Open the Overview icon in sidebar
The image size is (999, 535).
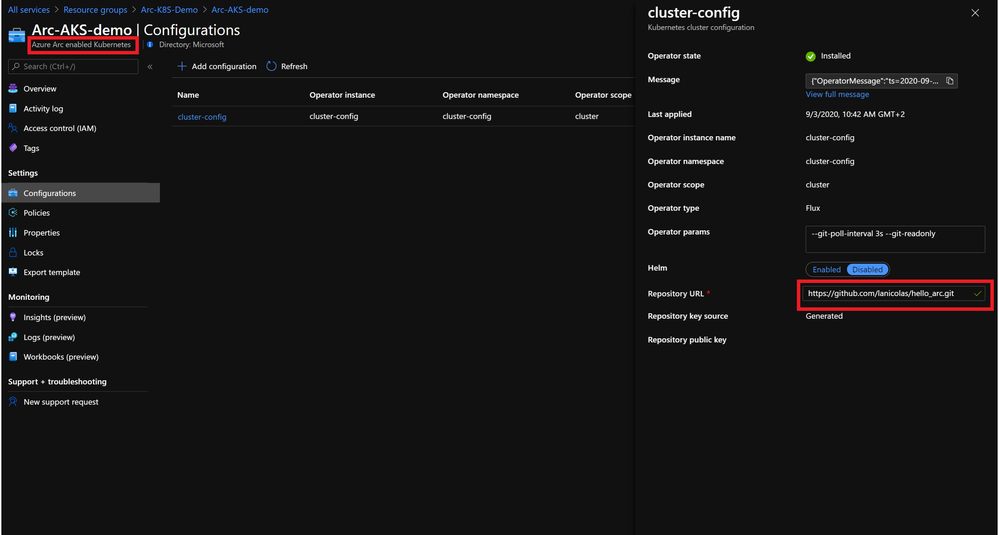pos(13,89)
